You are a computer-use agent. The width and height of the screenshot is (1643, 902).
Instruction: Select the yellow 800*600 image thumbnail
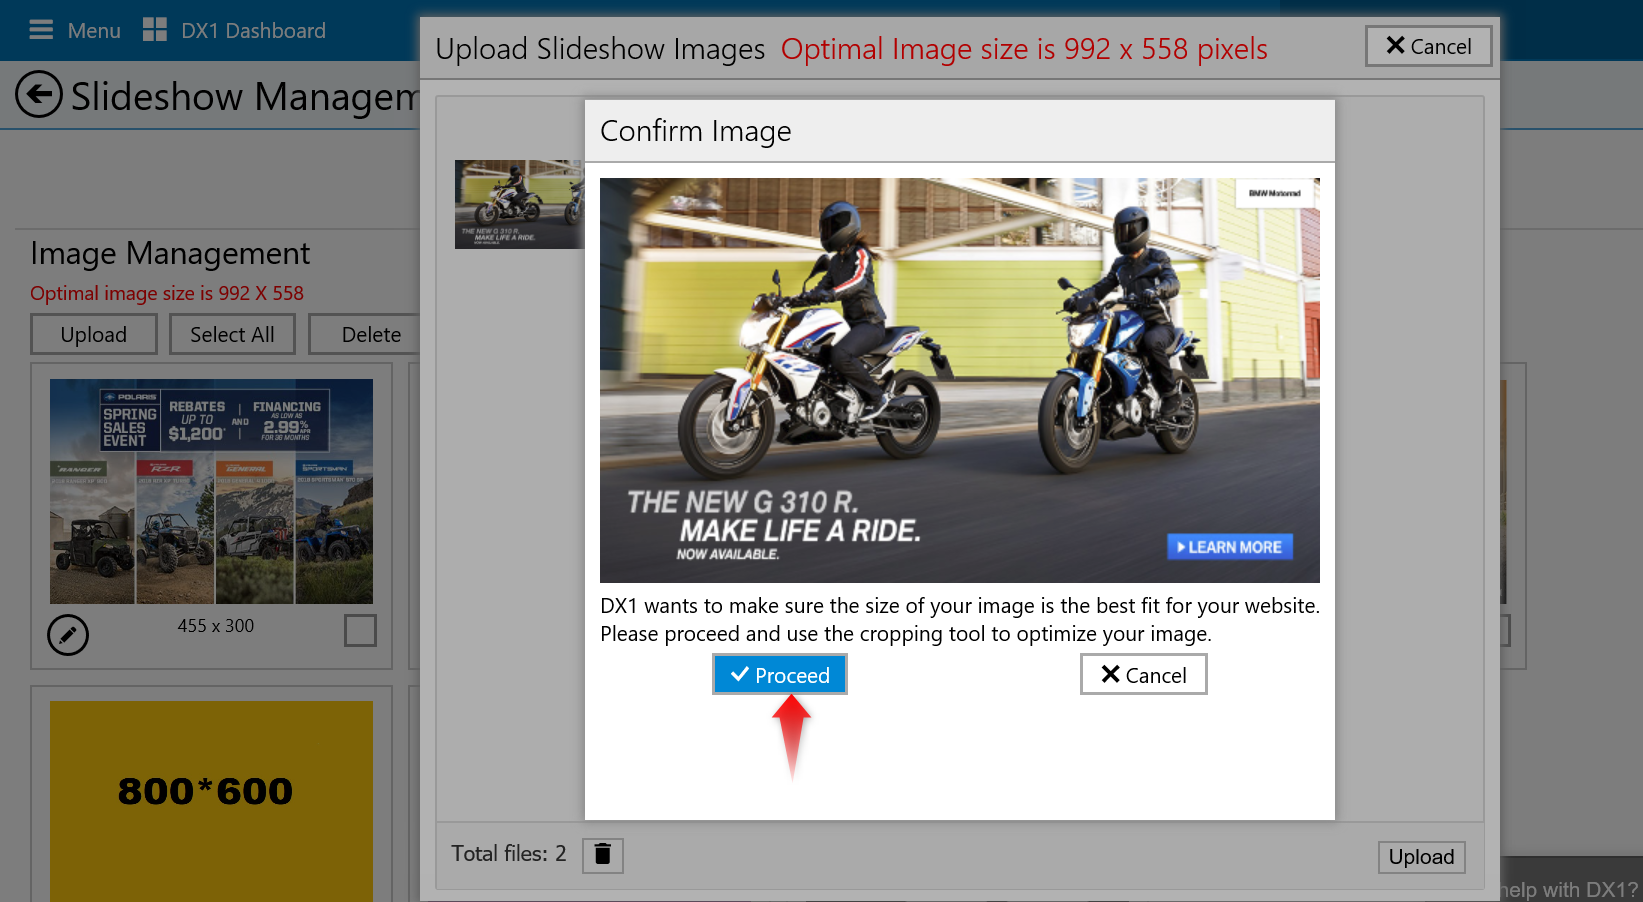click(x=211, y=801)
